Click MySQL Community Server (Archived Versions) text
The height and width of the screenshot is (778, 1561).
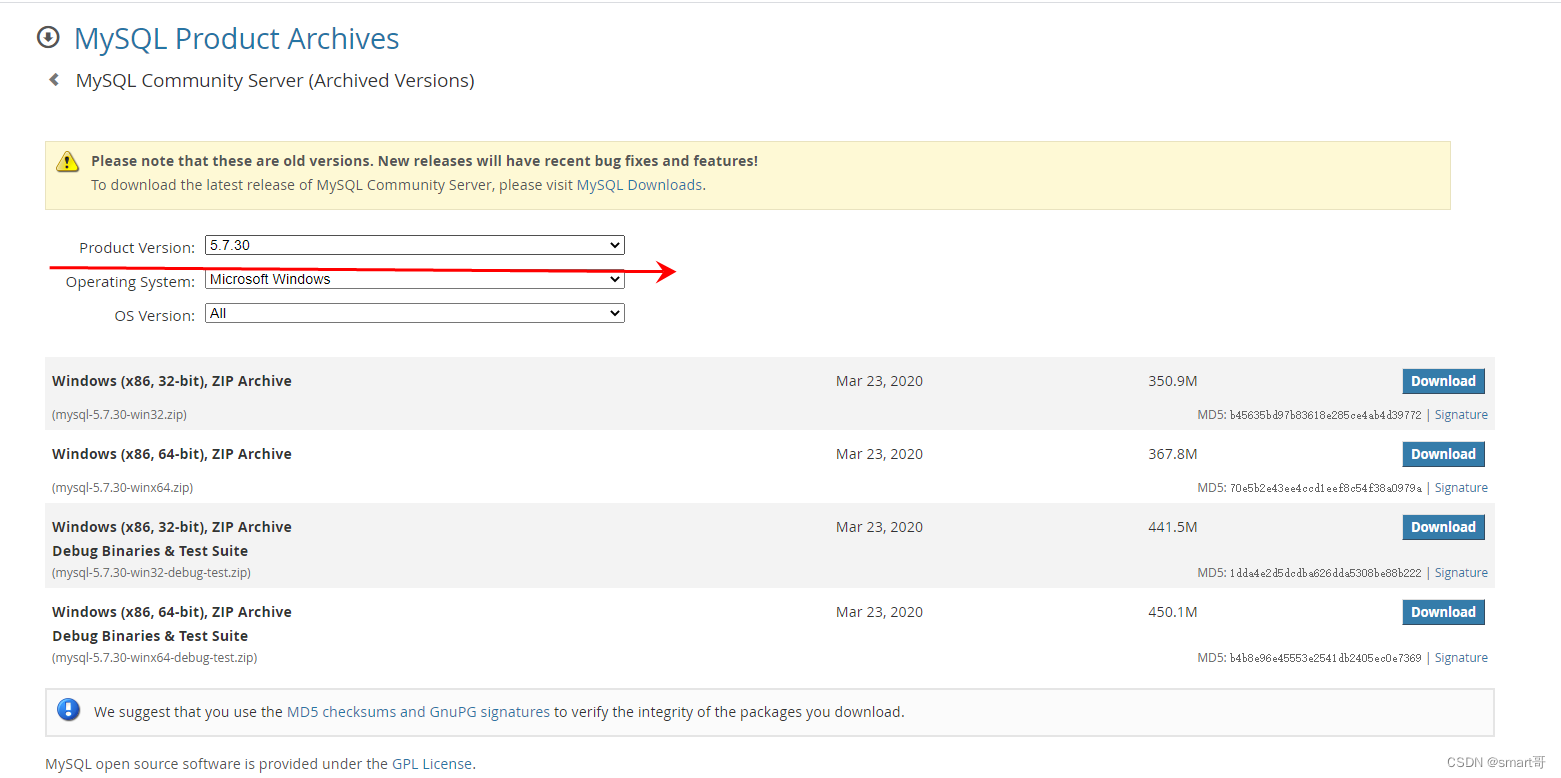pos(275,81)
